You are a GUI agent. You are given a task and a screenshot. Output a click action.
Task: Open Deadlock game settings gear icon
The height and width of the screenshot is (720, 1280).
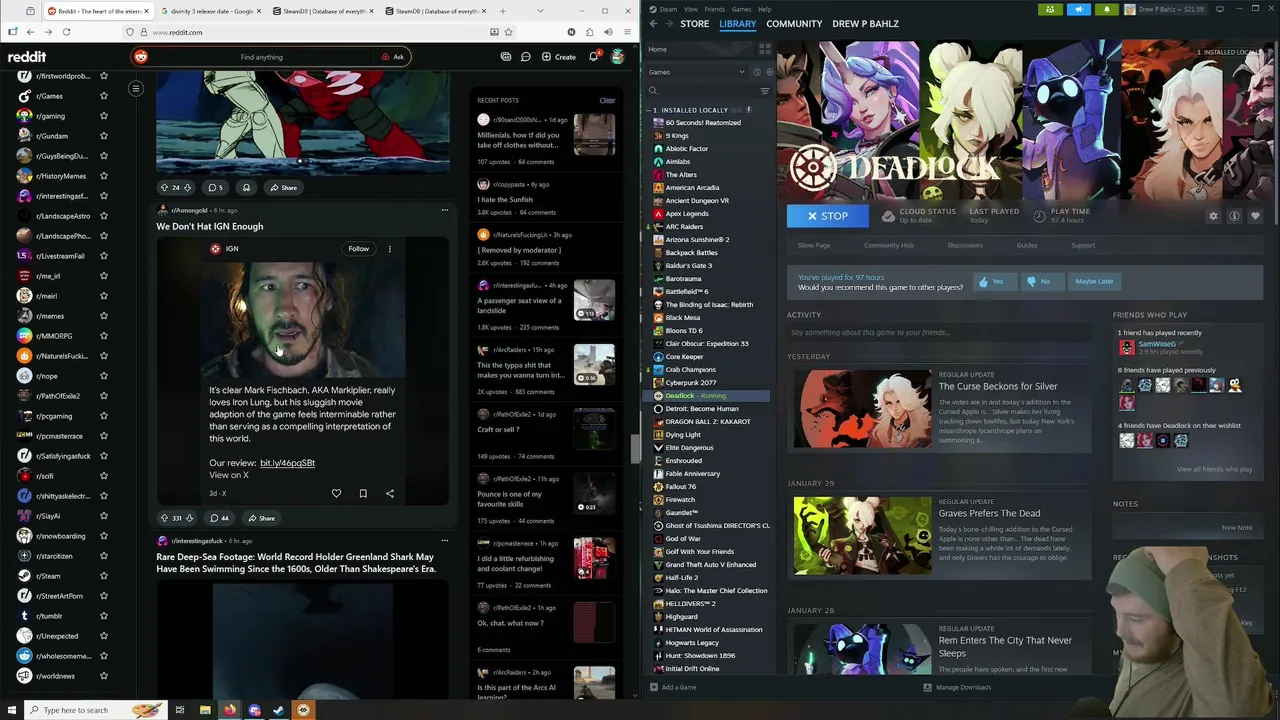point(1213,216)
